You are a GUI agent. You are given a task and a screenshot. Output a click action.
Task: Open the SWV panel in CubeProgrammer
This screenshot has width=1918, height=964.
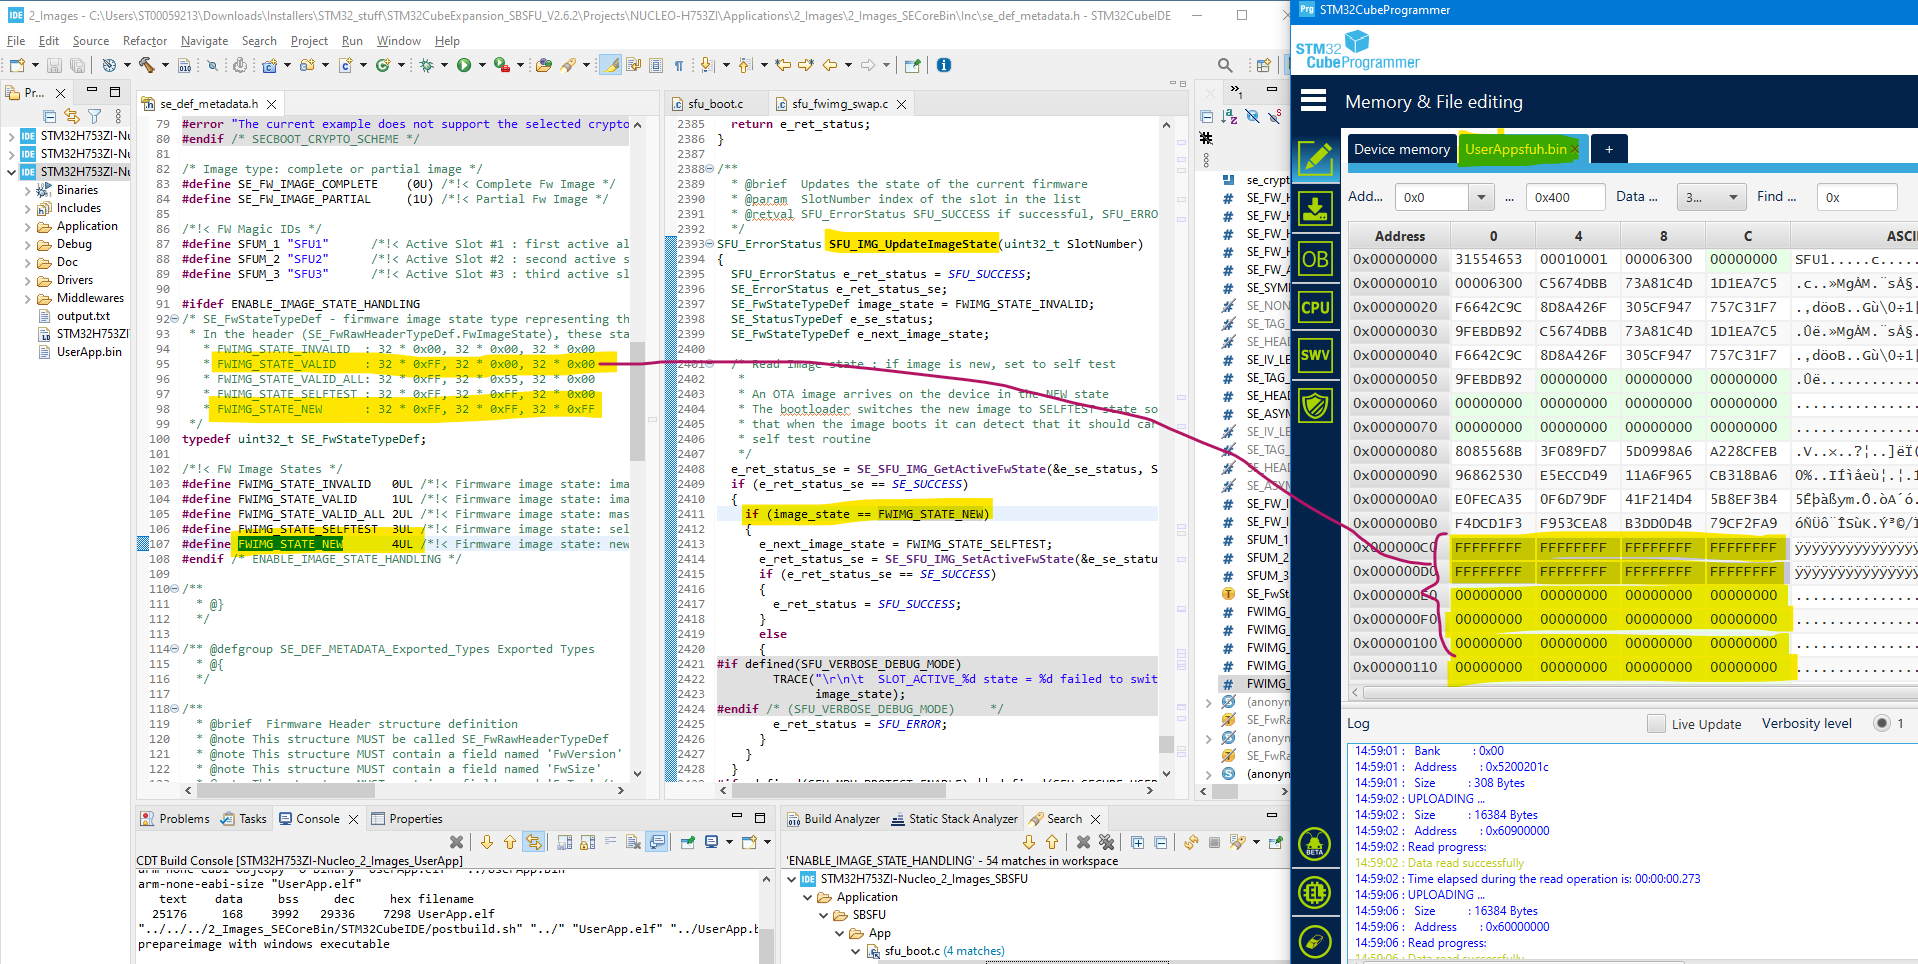coord(1315,355)
